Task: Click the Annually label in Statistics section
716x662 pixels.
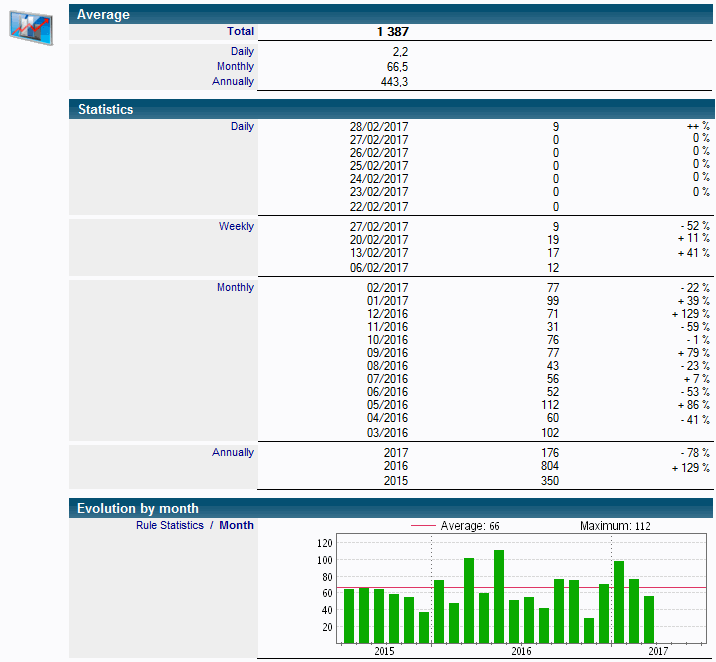Action: pyautogui.click(x=233, y=452)
